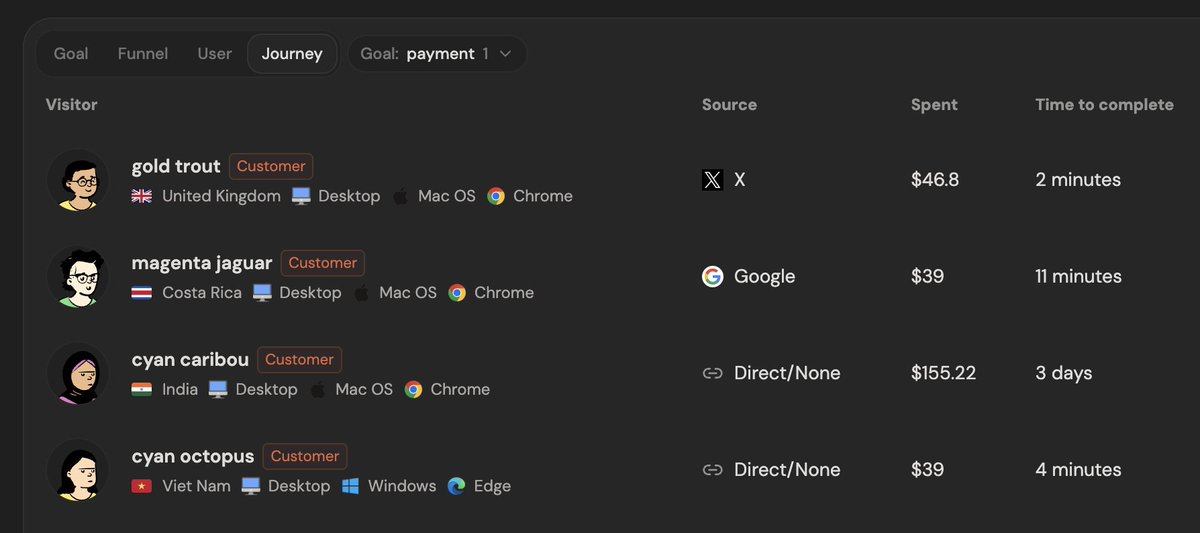The height and width of the screenshot is (533, 1200).
Task: Open cyan octopus visitor name
Action: tap(193, 456)
